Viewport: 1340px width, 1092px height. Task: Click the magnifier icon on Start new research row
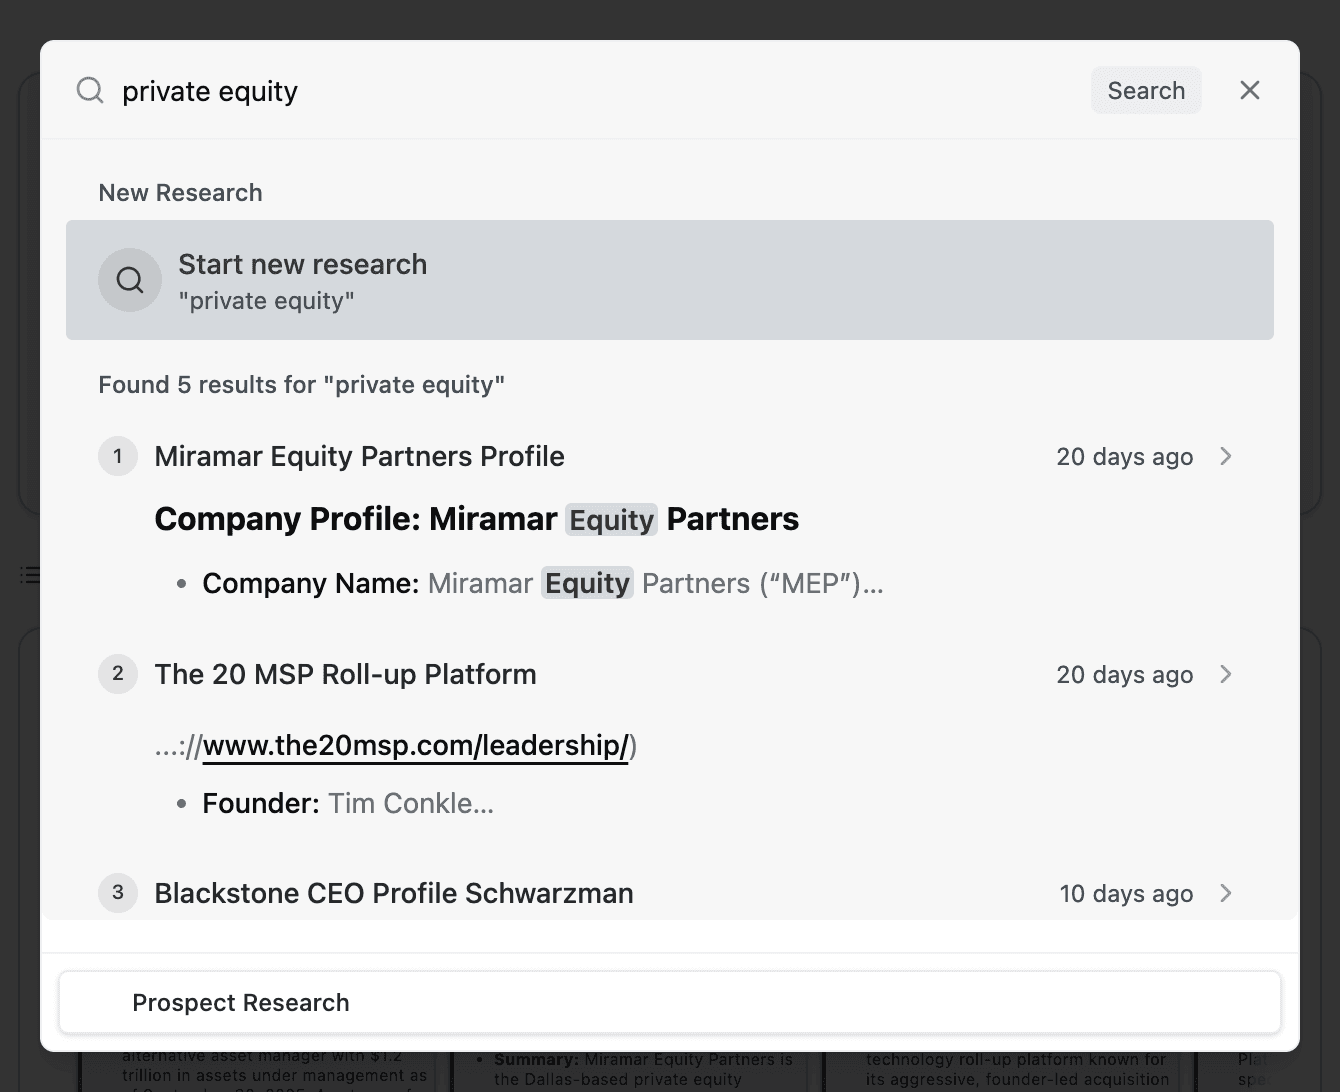[130, 280]
